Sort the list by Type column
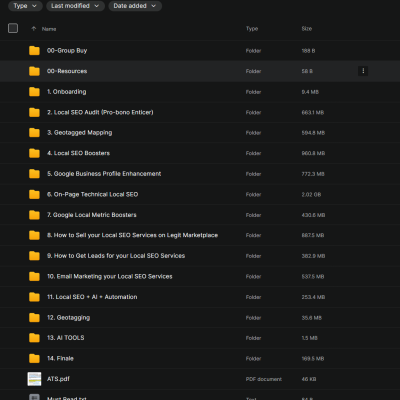 pyautogui.click(x=252, y=29)
